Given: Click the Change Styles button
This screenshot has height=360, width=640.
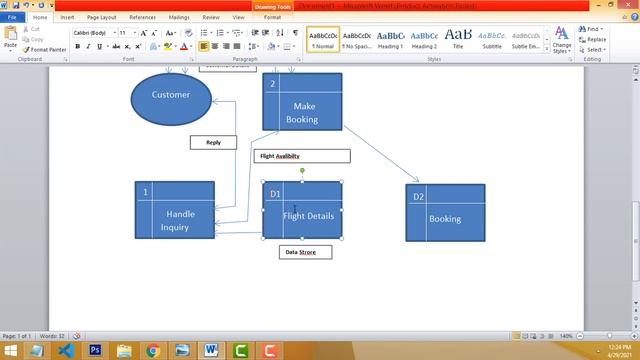Looking at the screenshot, I should [x=562, y=40].
